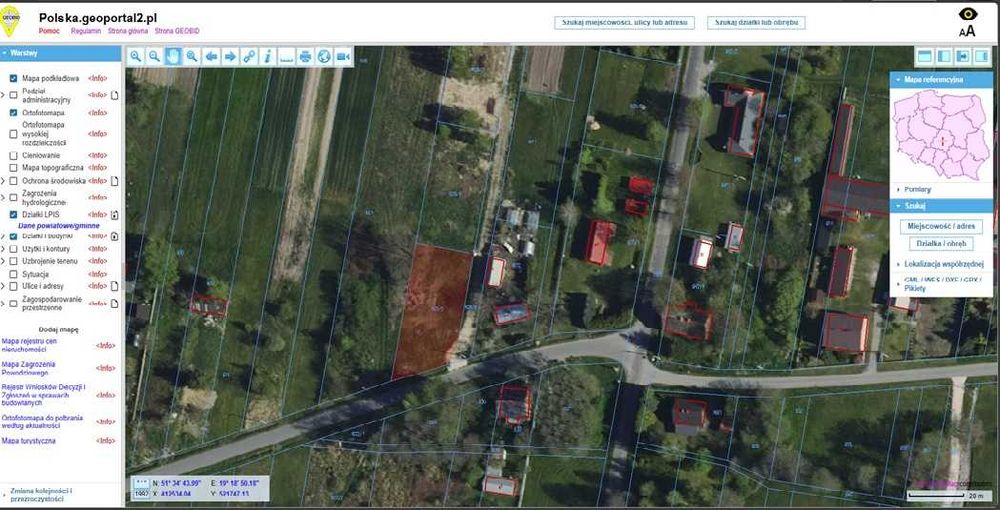Click the print map icon
The image size is (1000, 510).
[x=305, y=56]
